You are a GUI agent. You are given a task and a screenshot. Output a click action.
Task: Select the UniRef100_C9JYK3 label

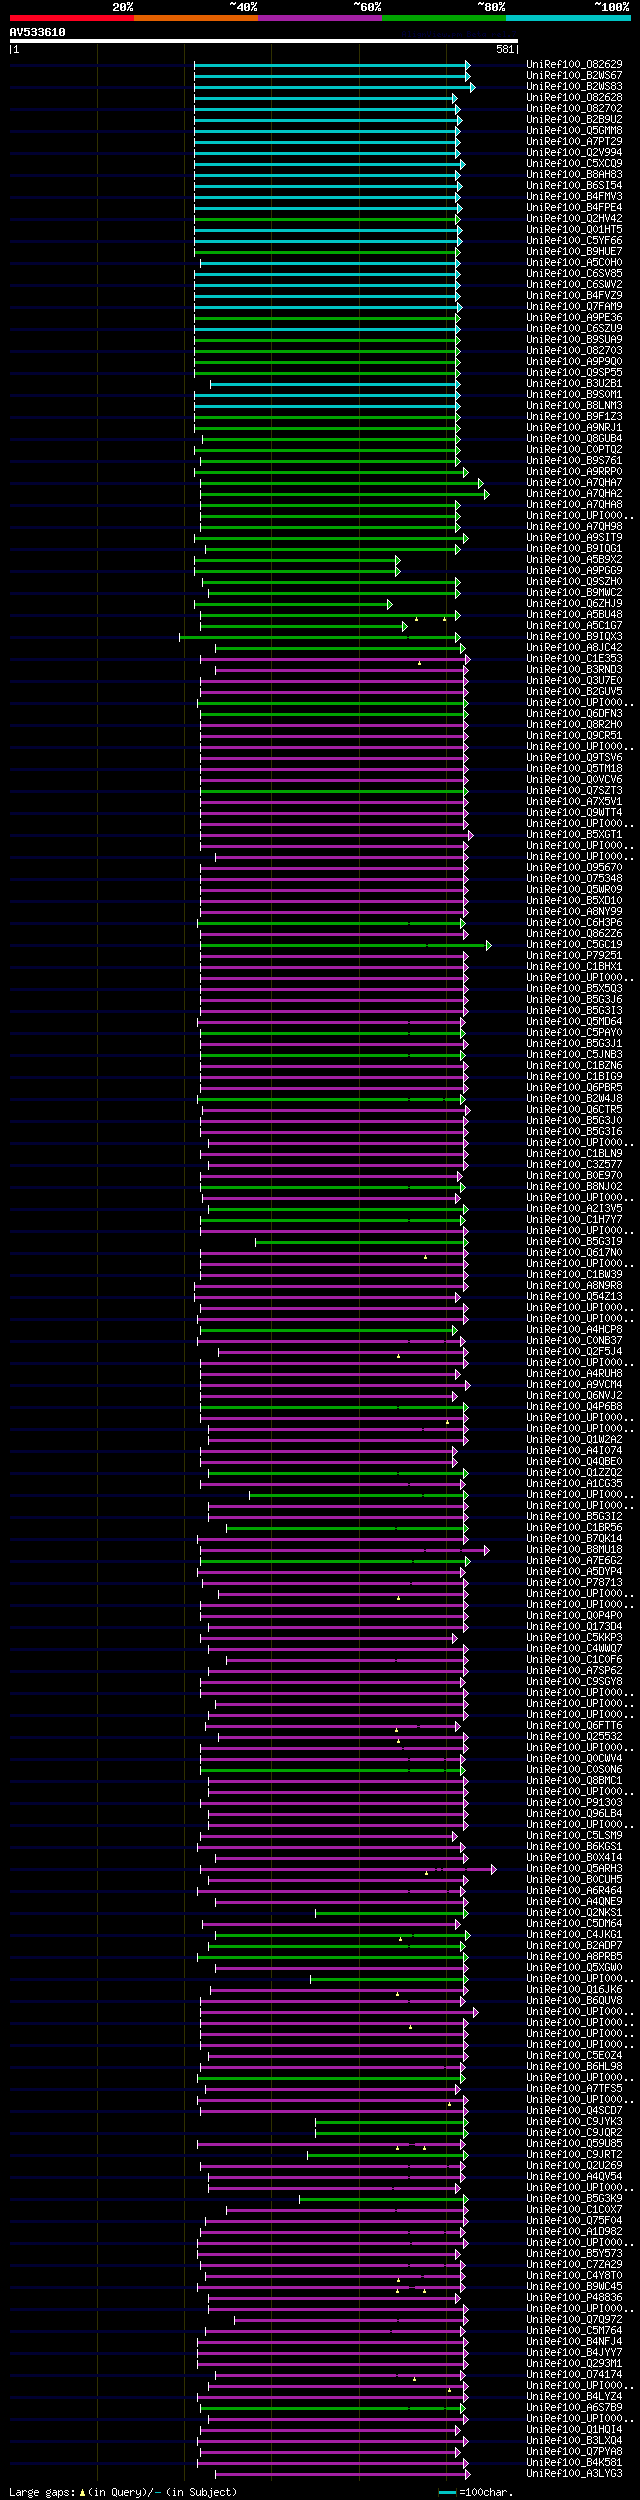[x=574, y=2122]
